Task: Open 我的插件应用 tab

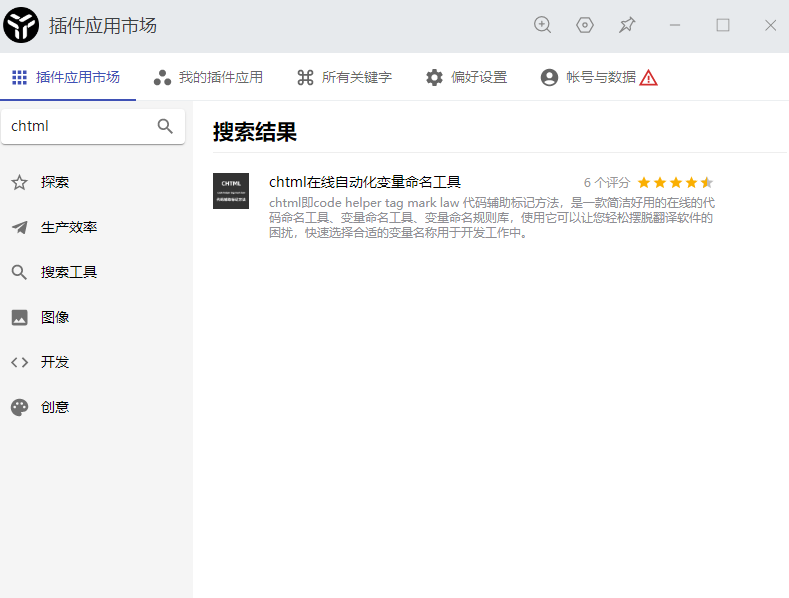Action: [208, 78]
